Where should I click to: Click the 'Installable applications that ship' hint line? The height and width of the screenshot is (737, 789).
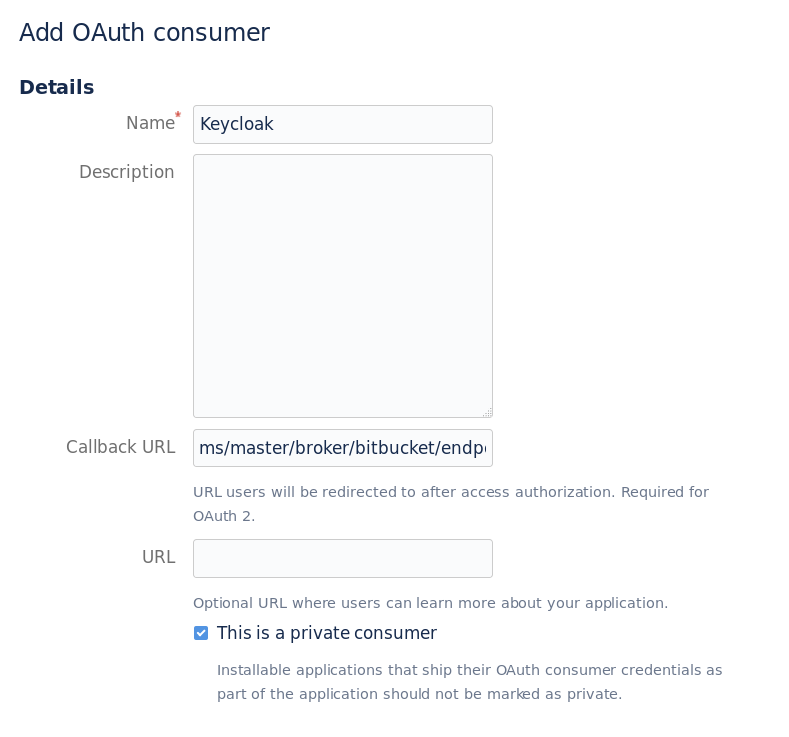469,670
